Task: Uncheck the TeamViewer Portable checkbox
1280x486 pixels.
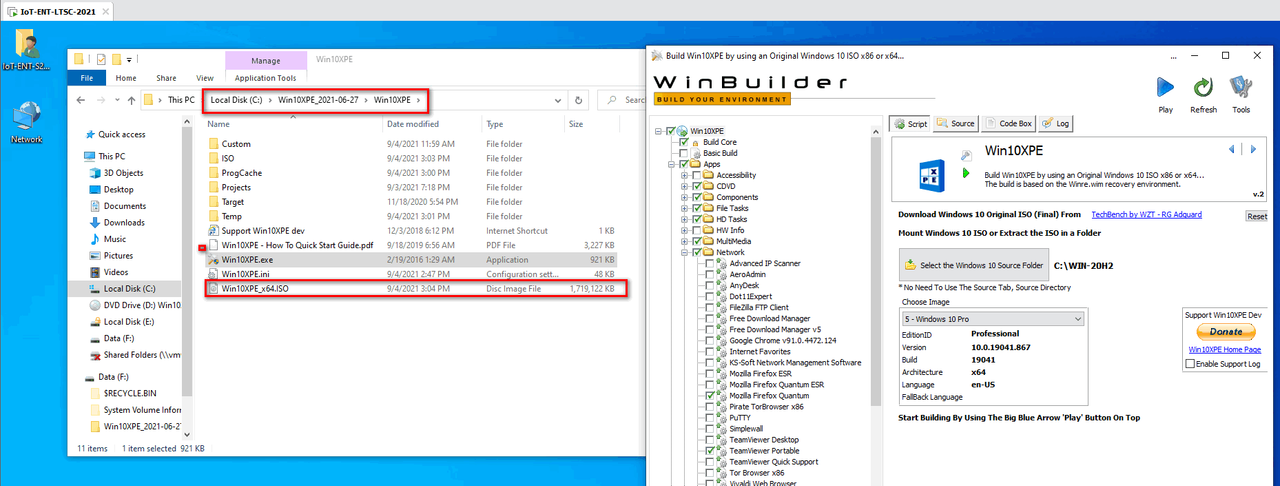Action: click(709, 451)
